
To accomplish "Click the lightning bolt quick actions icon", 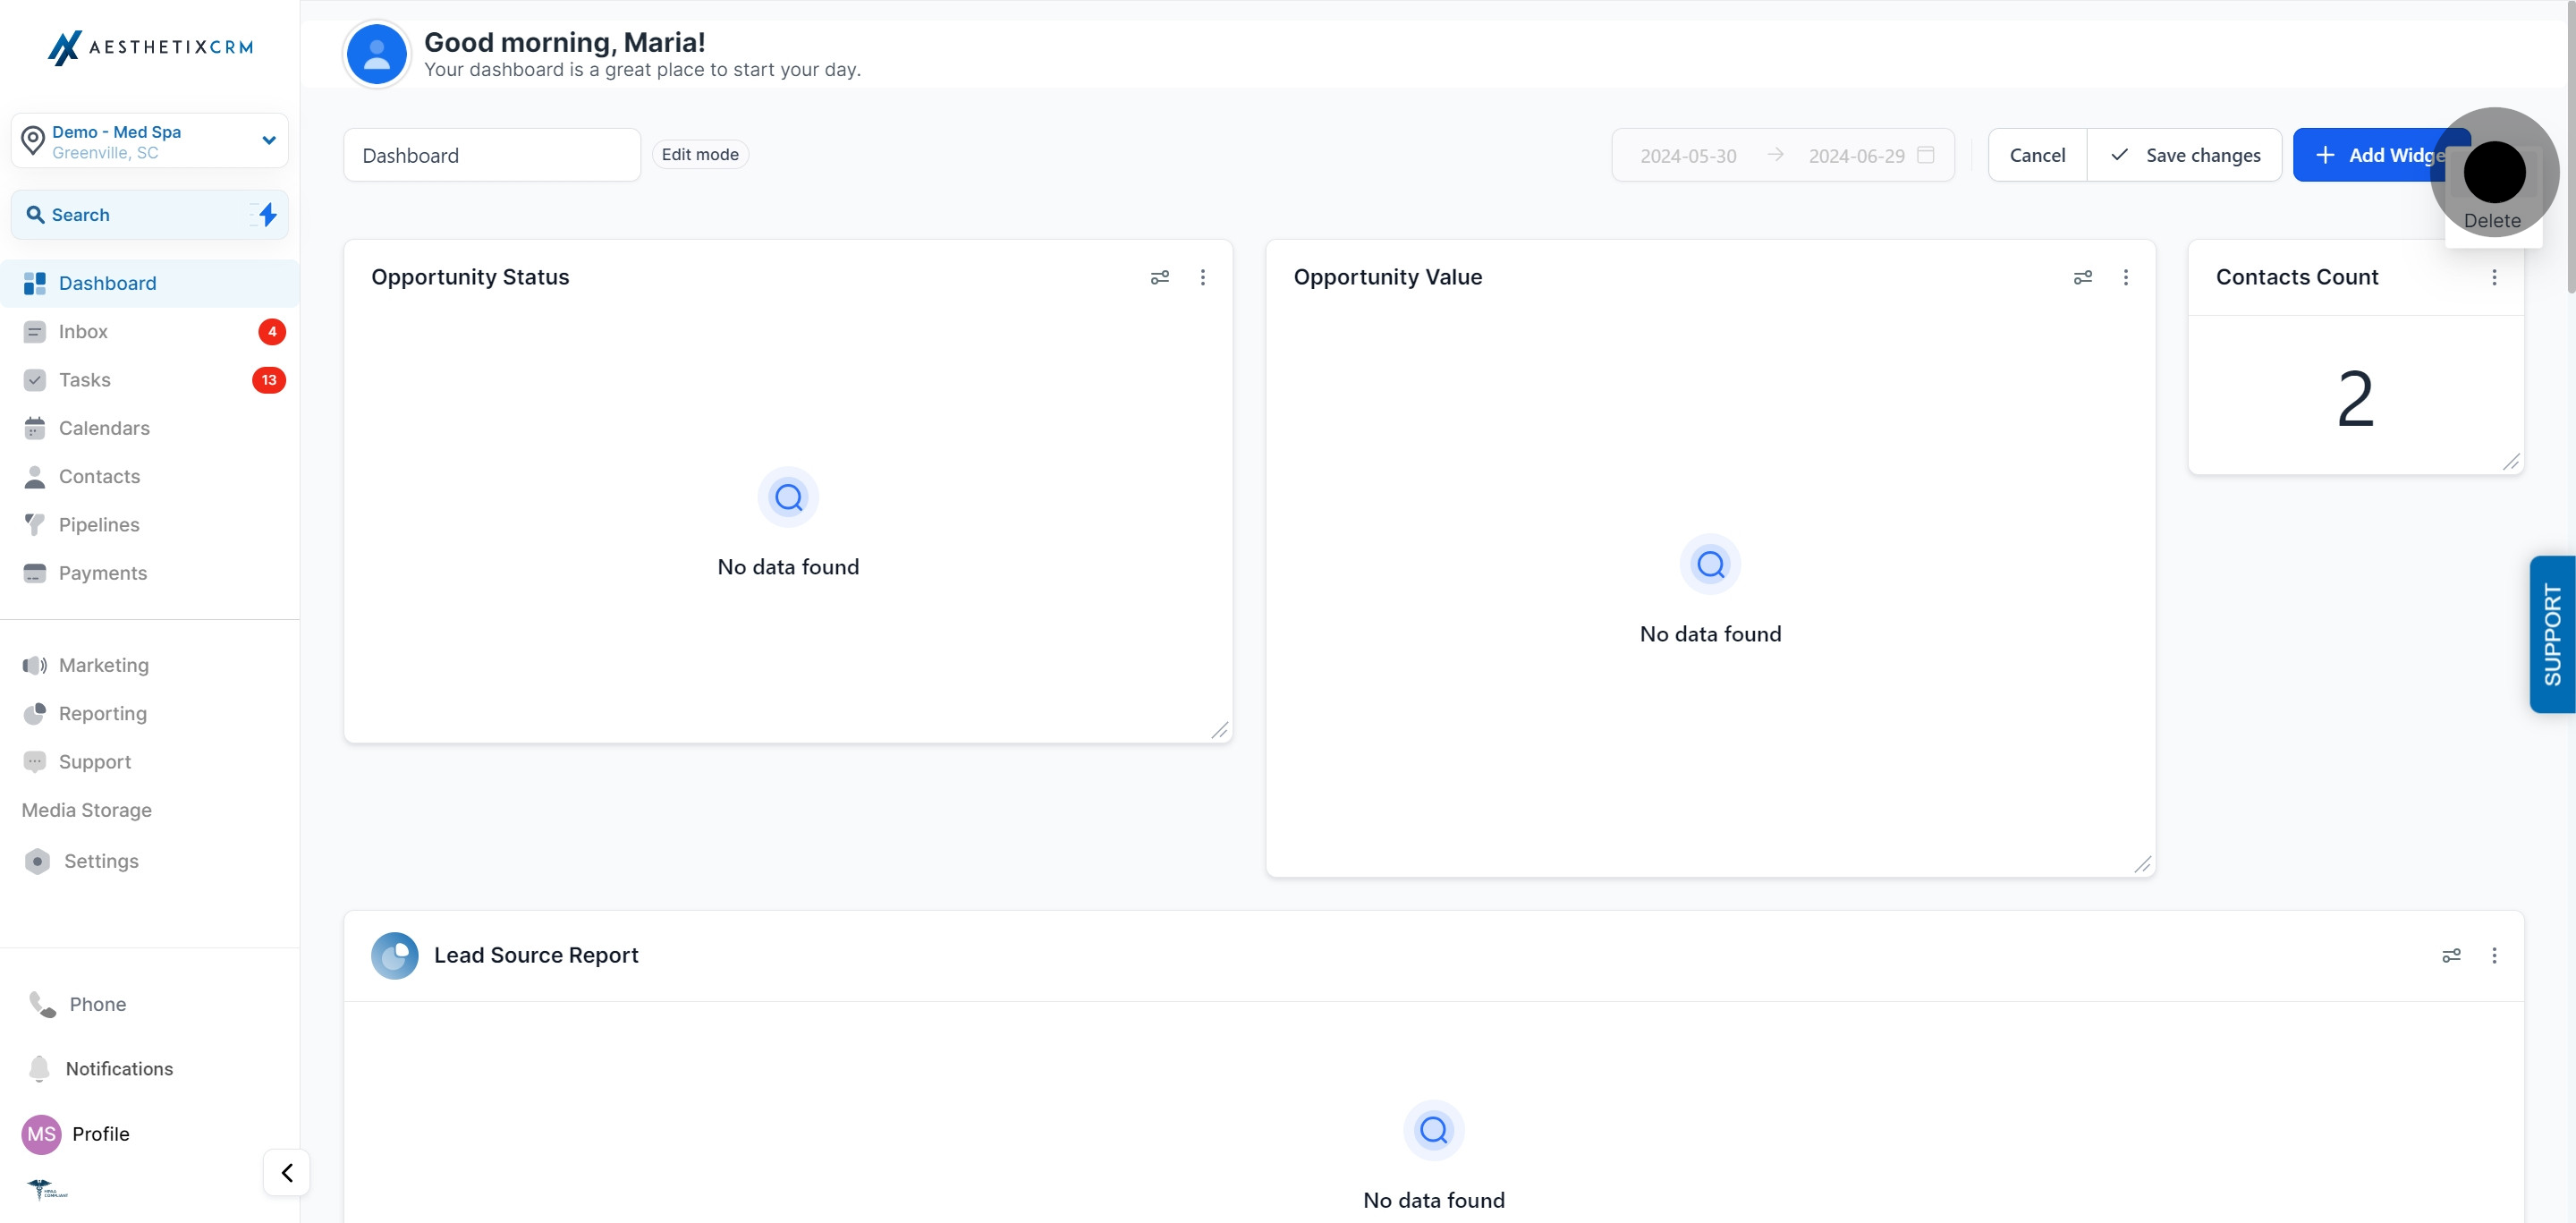I will 266,214.
